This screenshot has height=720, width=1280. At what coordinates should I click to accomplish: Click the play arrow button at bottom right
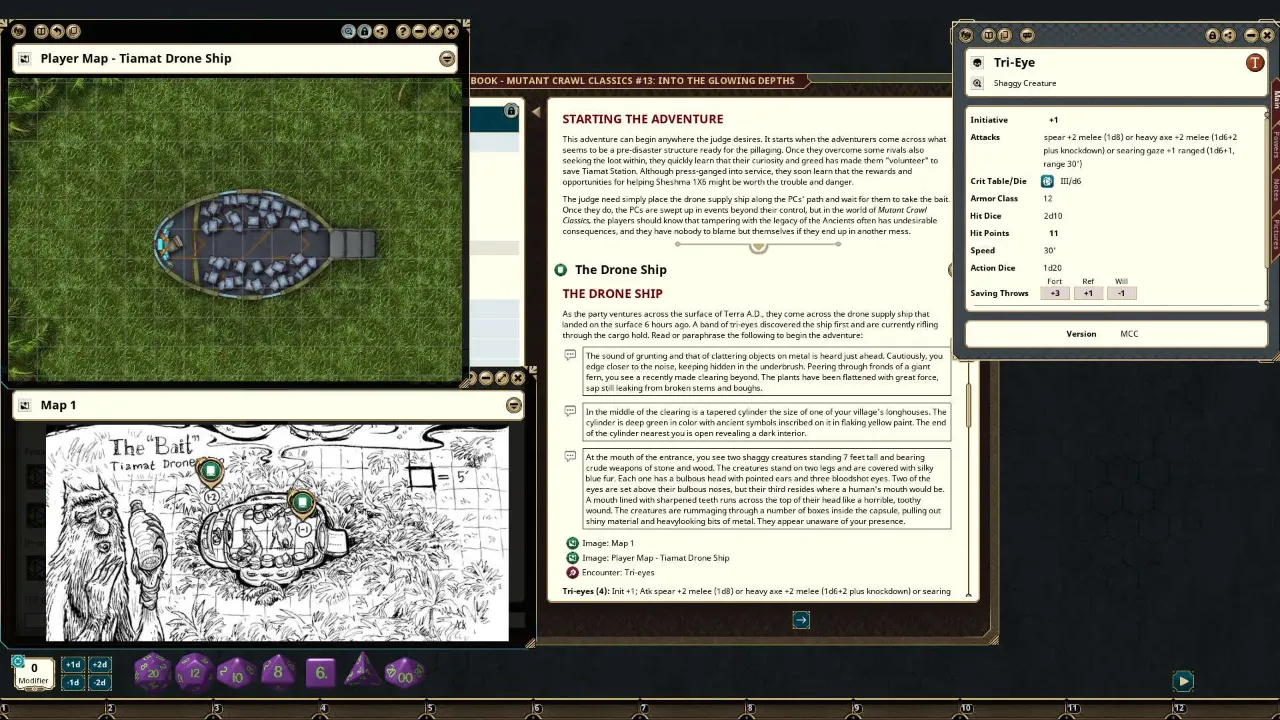[1183, 681]
